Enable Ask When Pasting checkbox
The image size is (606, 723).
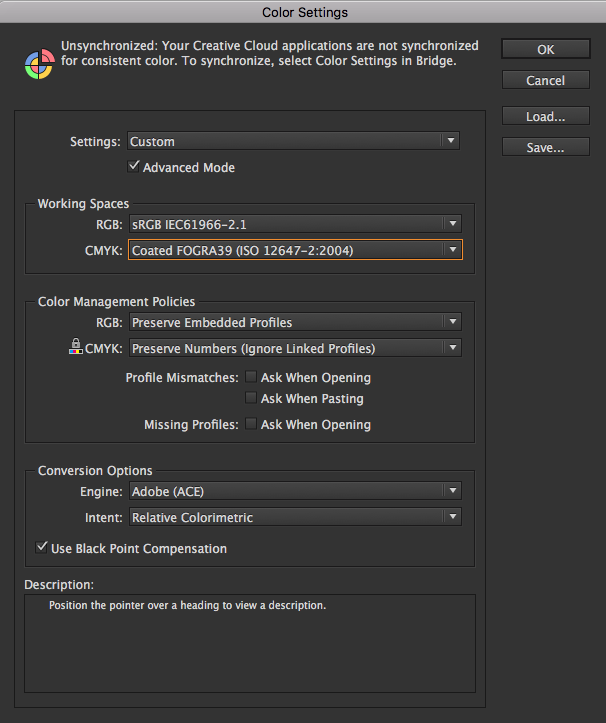[251, 397]
